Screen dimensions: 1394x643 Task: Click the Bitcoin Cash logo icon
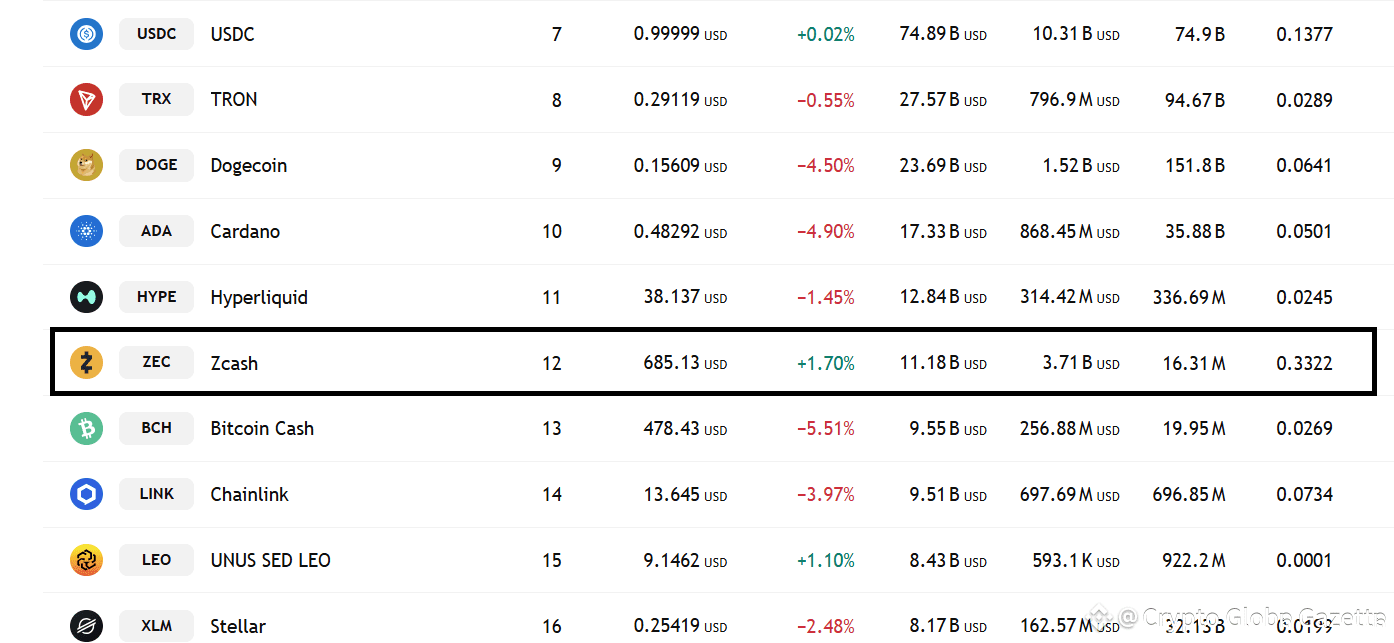86,428
